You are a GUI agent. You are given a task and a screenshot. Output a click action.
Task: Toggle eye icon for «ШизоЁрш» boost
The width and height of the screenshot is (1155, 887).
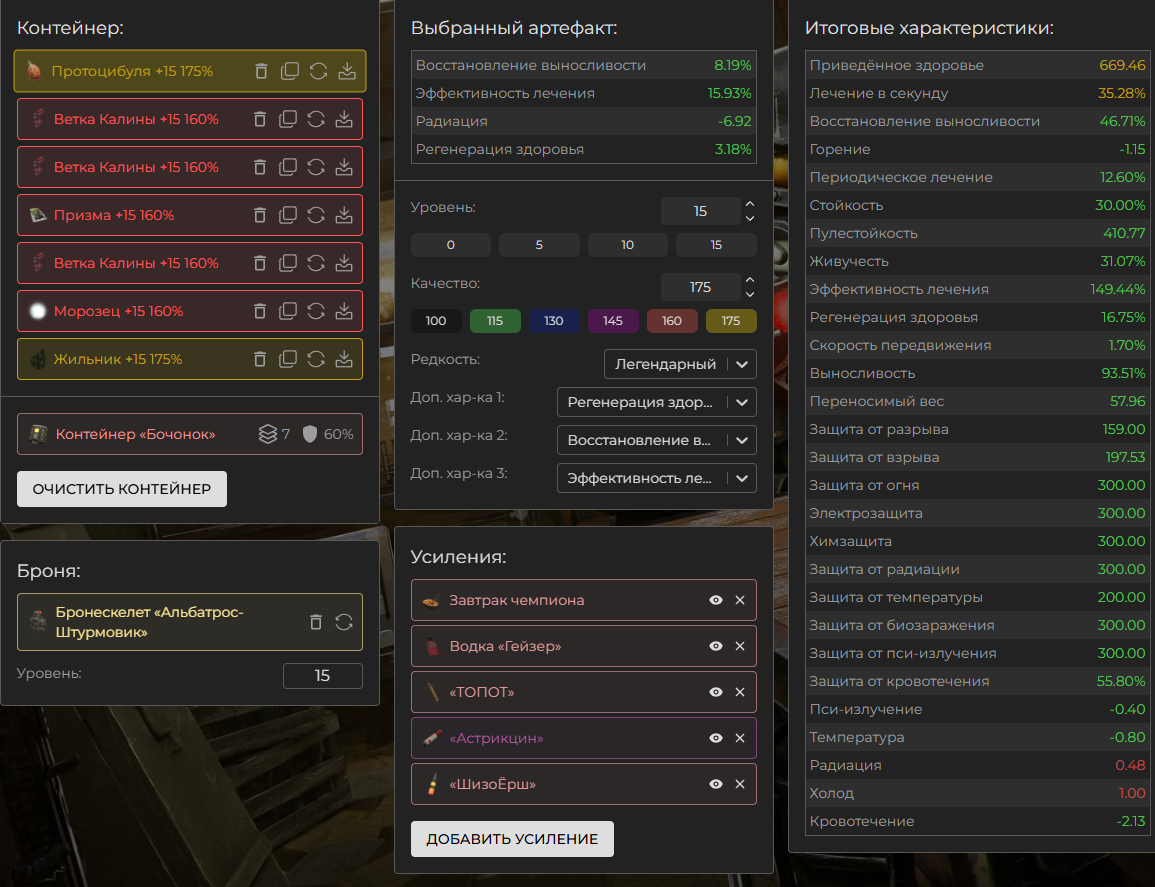(x=716, y=784)
